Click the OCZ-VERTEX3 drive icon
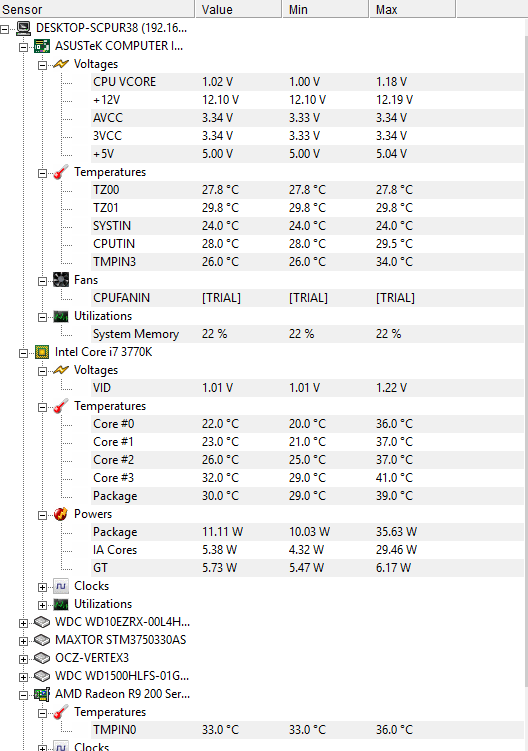528x751 pixels. point(42,659)
